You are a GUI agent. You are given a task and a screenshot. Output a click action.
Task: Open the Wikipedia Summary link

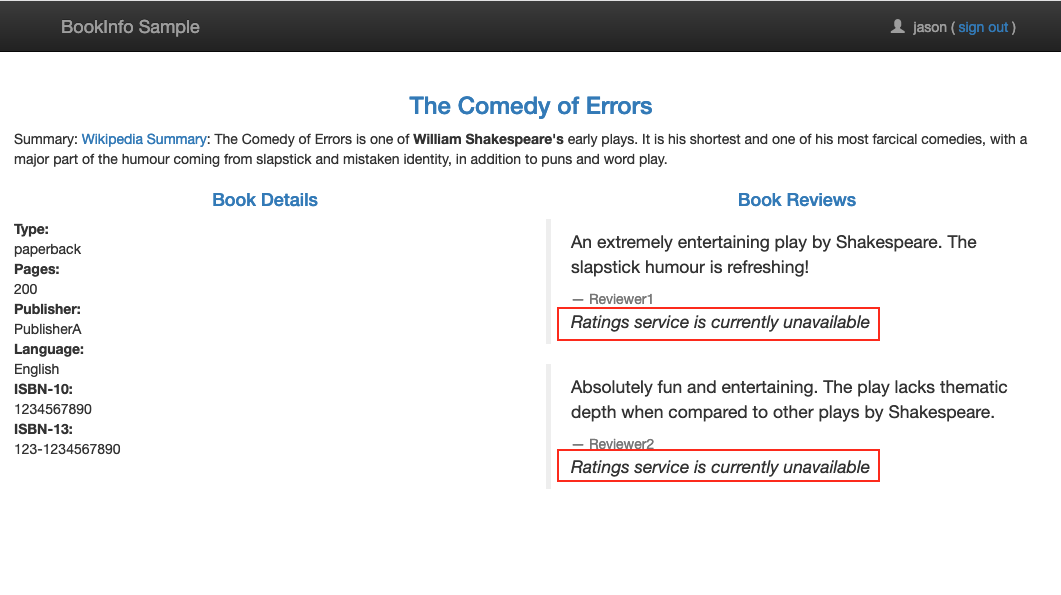[x=143, y=139]
